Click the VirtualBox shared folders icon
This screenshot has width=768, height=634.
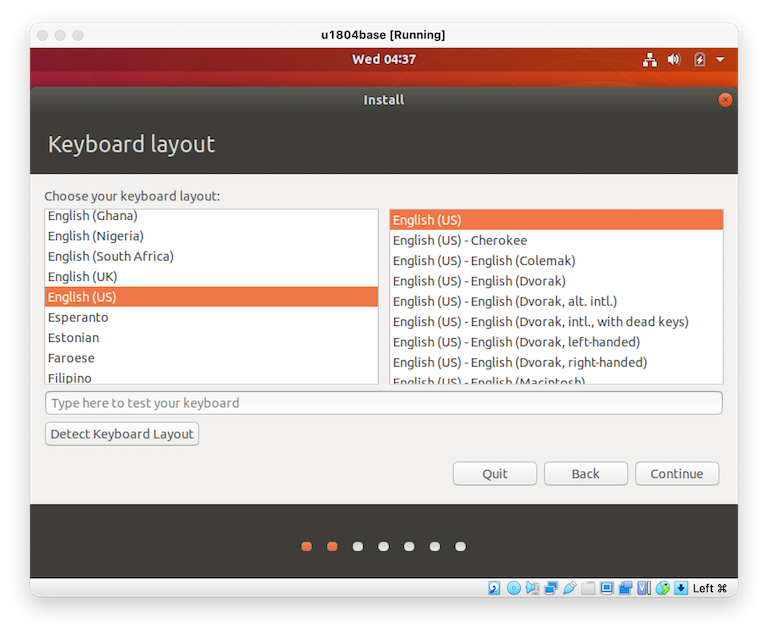[x=588, y=587]
